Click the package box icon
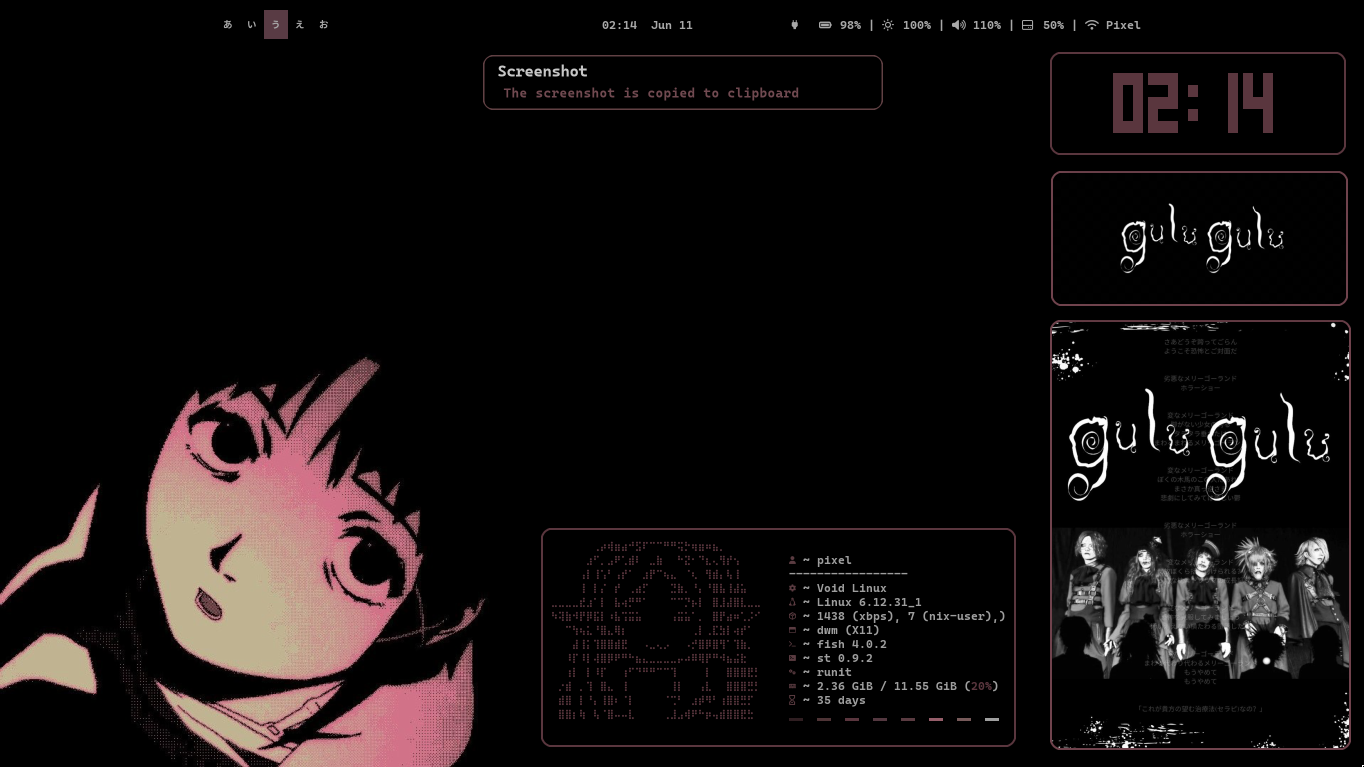 [792, 617]
